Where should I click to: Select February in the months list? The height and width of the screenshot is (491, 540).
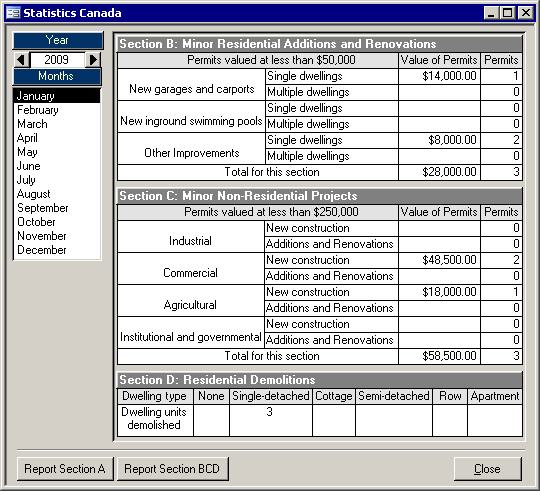click(57, 110)
